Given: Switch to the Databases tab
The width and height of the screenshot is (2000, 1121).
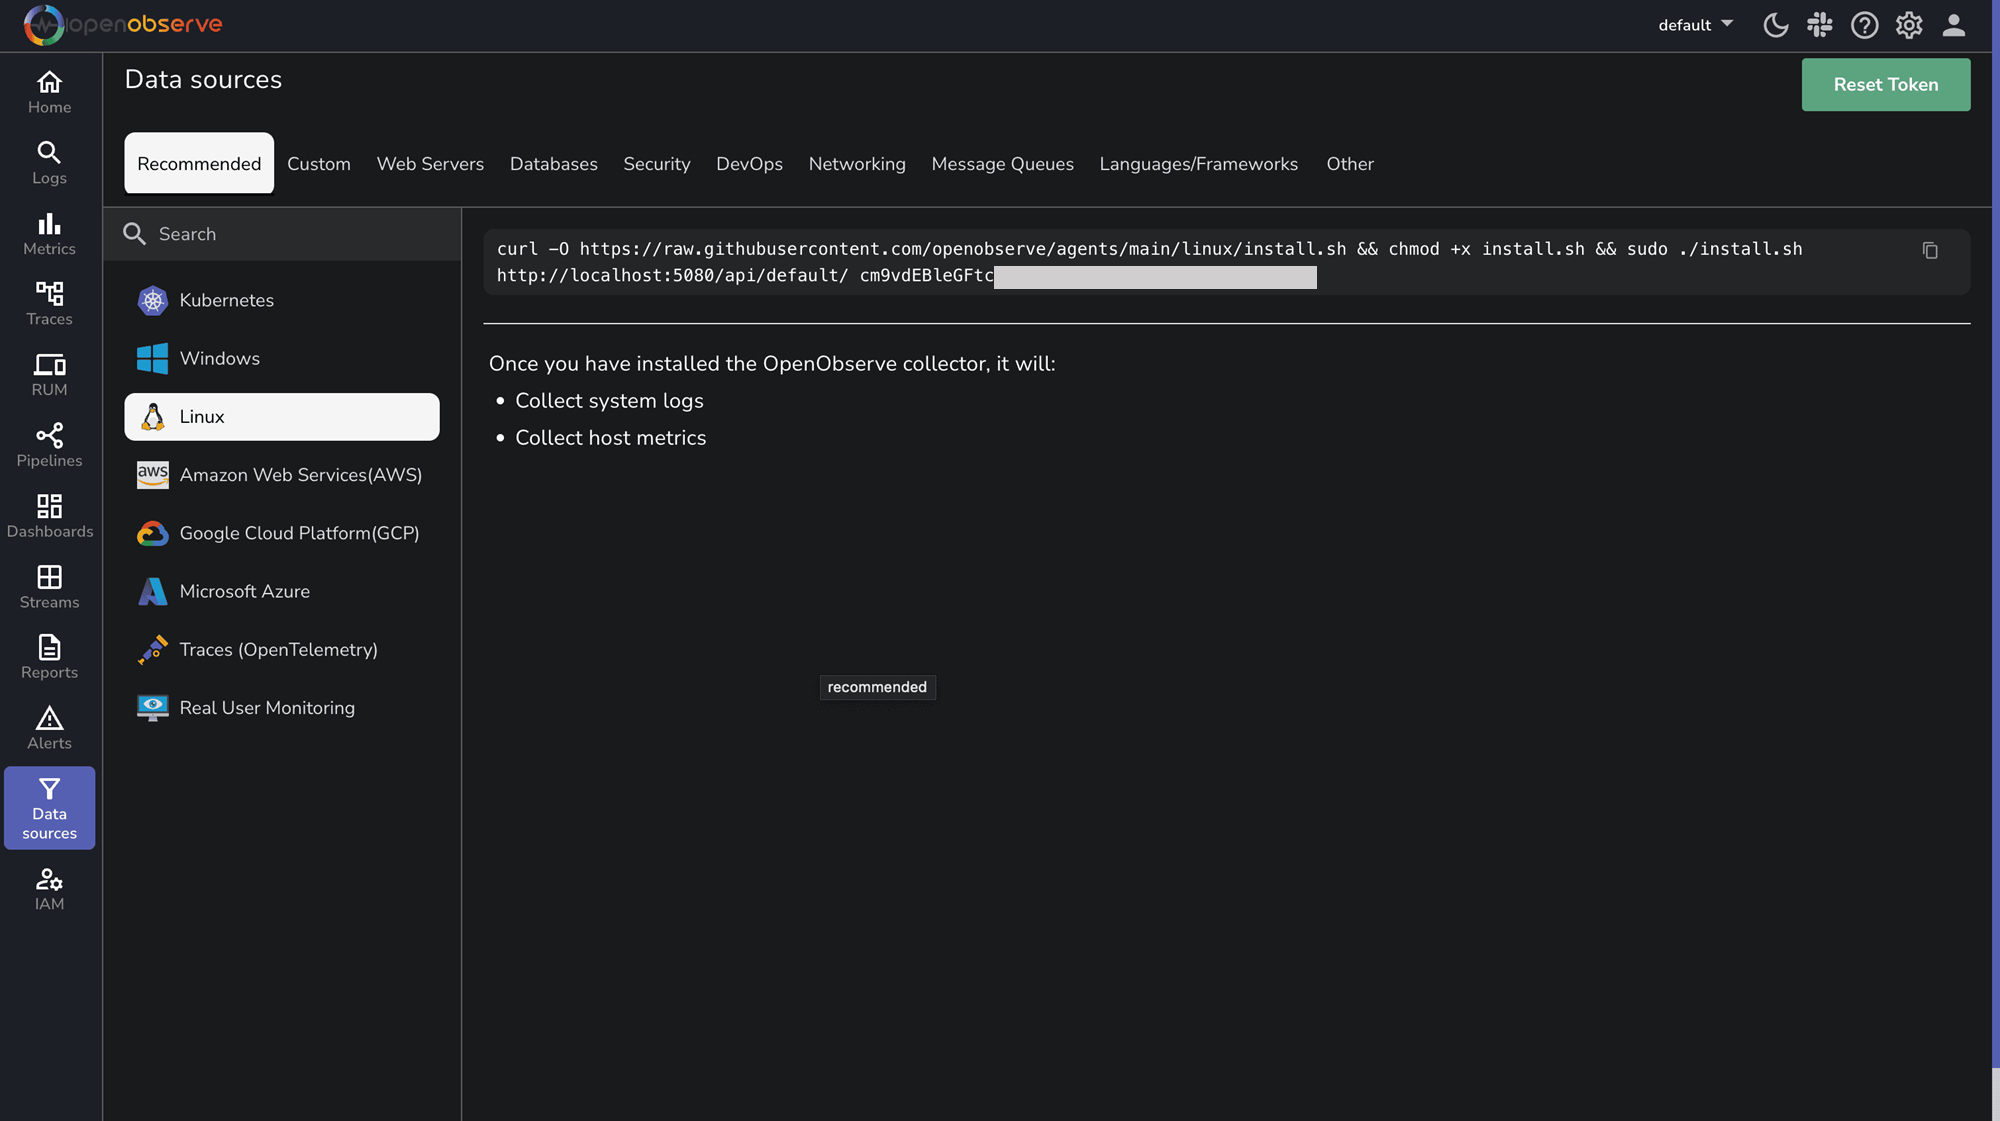Looking at the screenshot, I should pyautogui.click(x=553, y=163).
